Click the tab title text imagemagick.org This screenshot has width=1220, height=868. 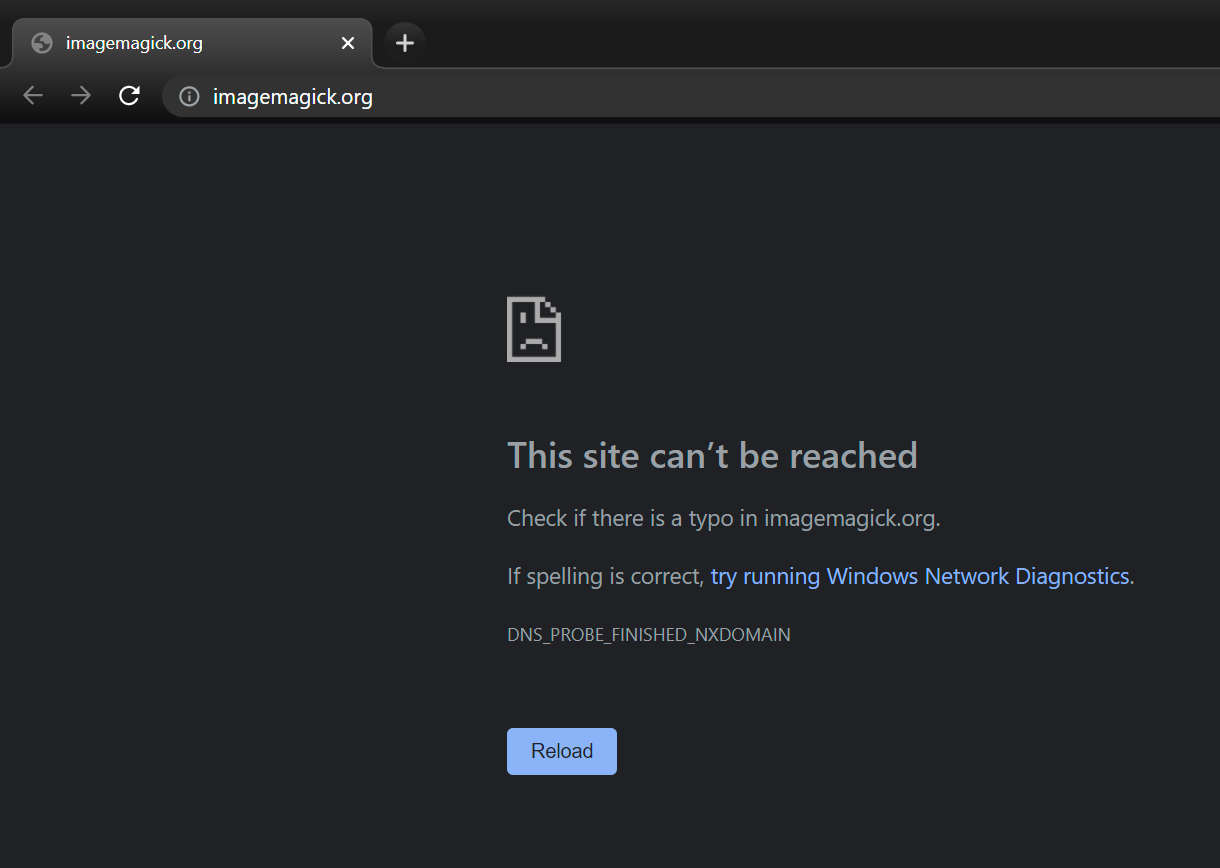click(x=134, y=42)
